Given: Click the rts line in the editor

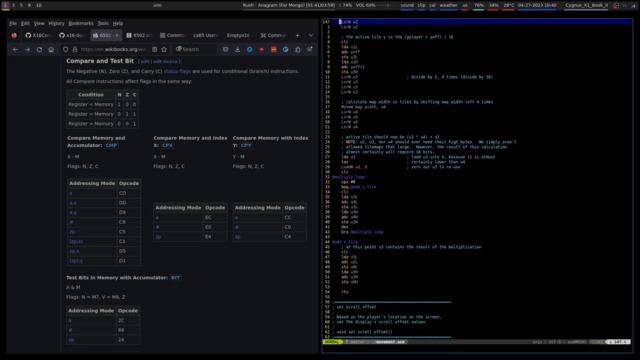Looking at the screenshot, I should (345, 292).
